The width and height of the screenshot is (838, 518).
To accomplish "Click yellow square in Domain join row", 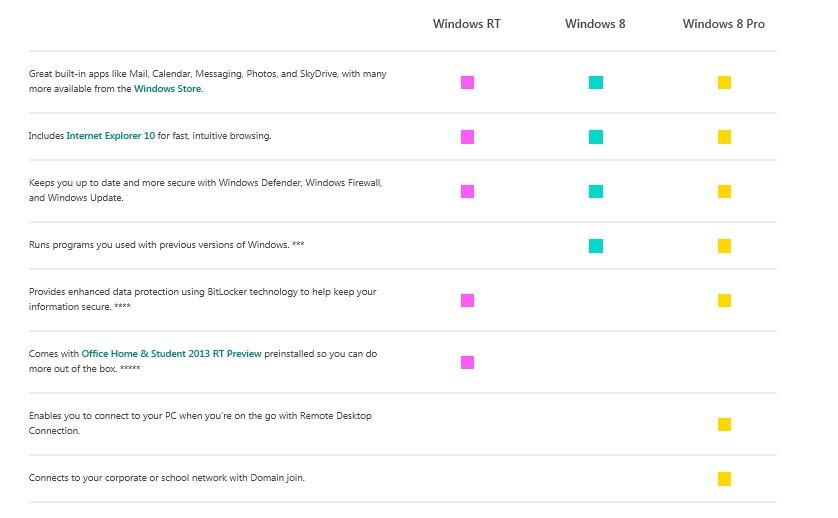I will (724, 479).
